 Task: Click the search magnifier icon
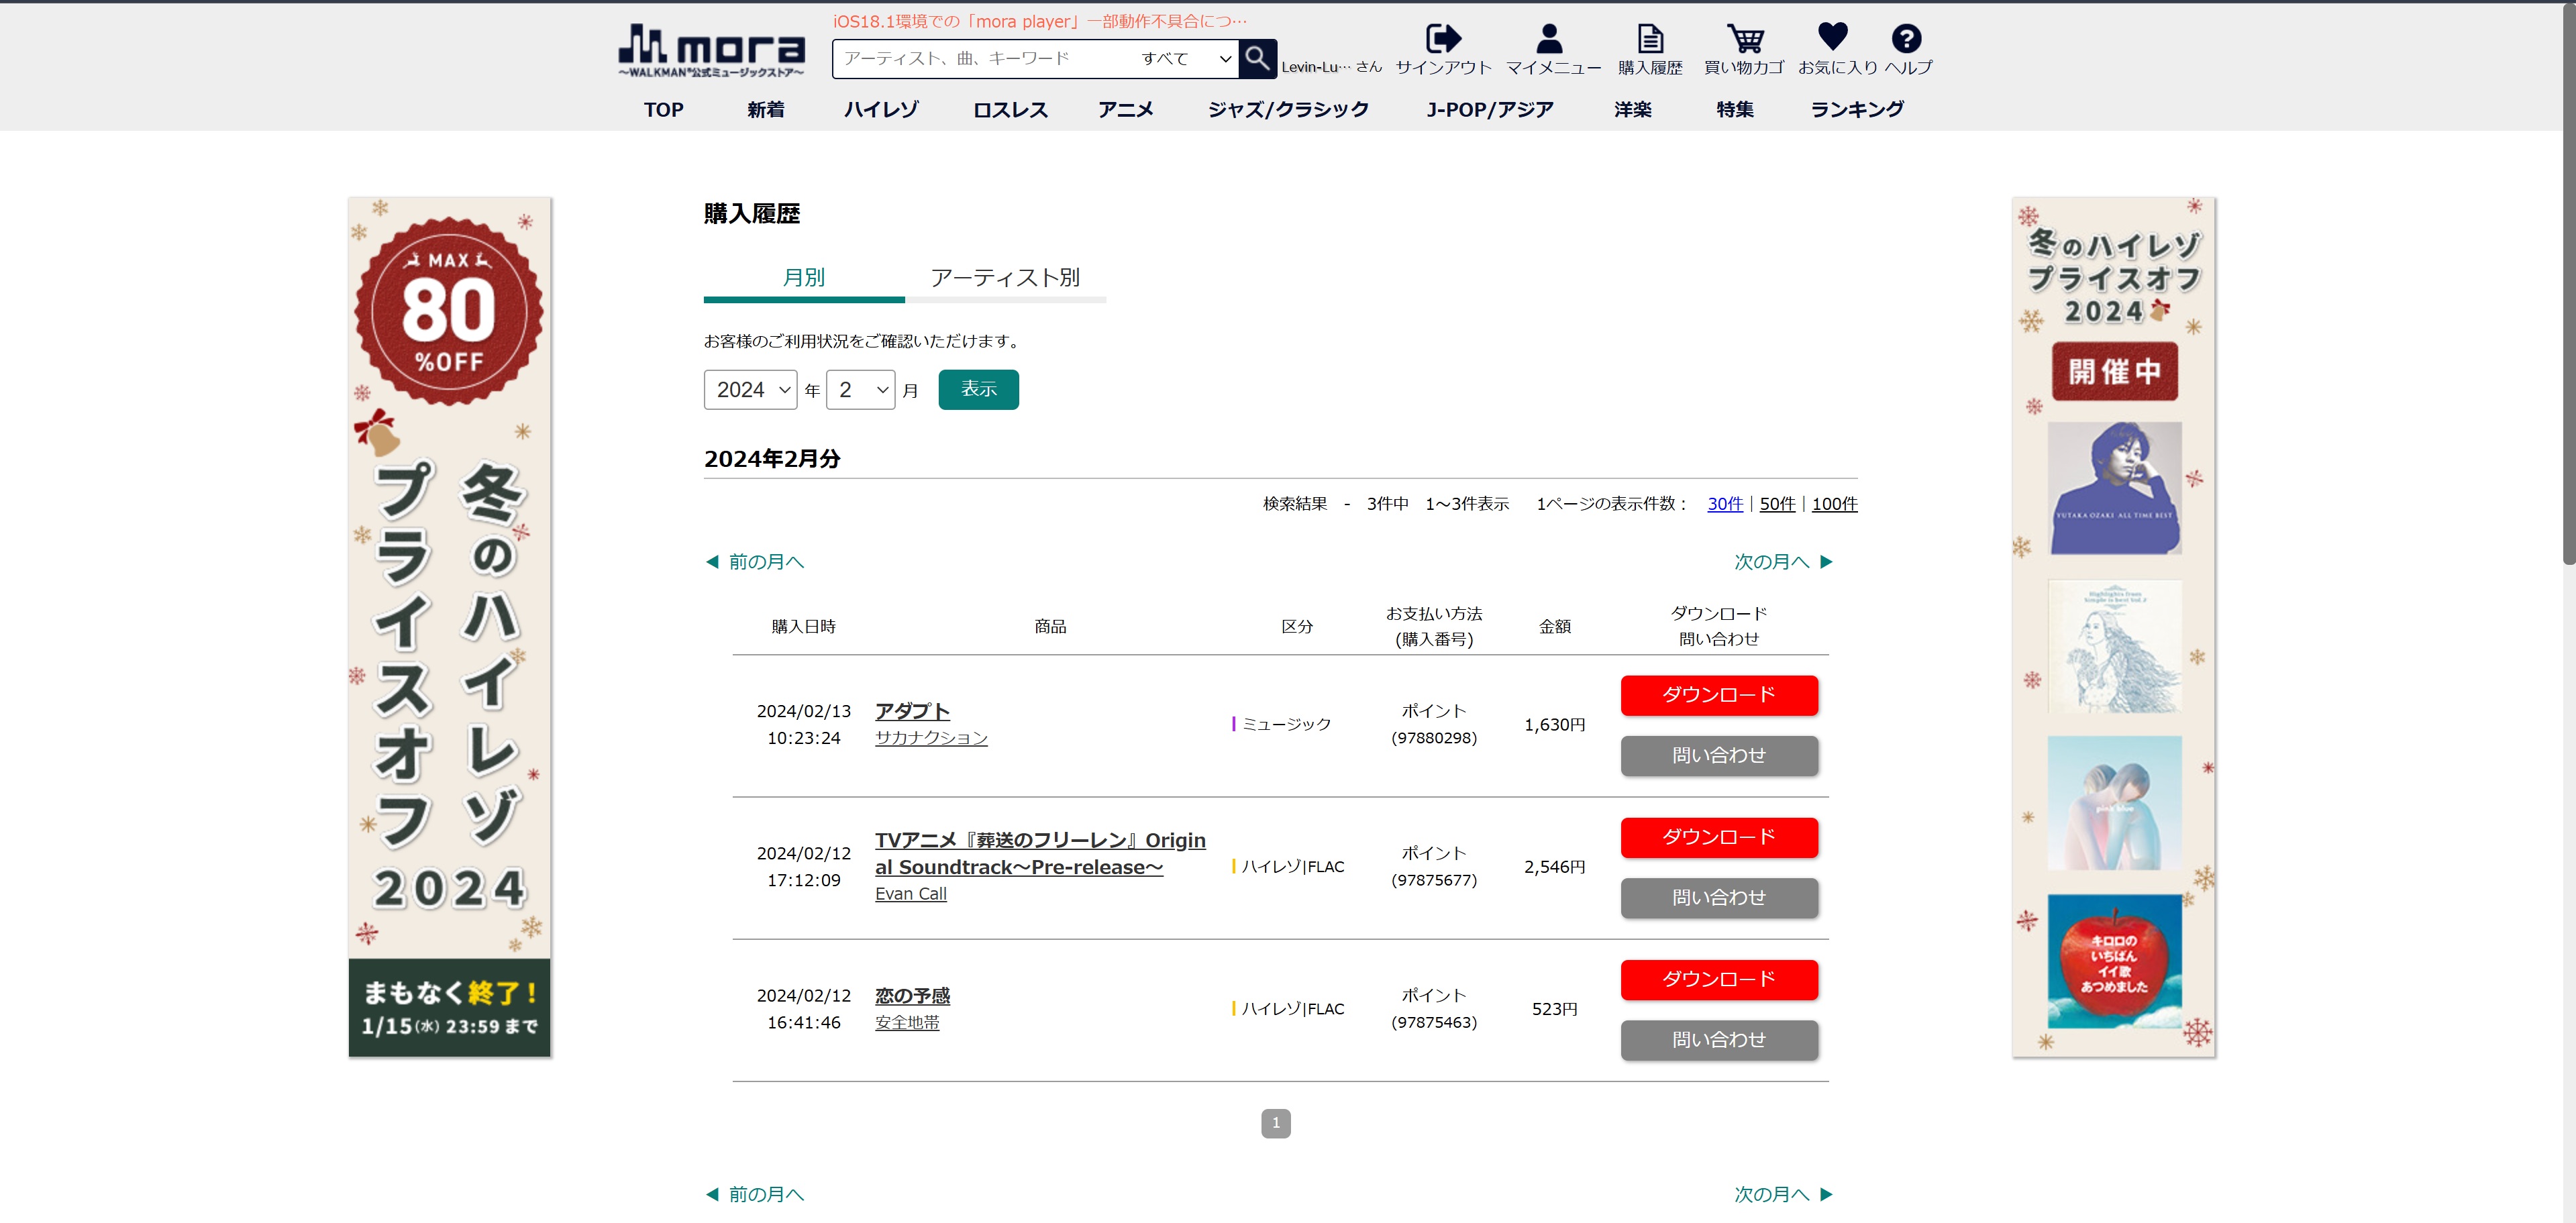point(1257,58)
